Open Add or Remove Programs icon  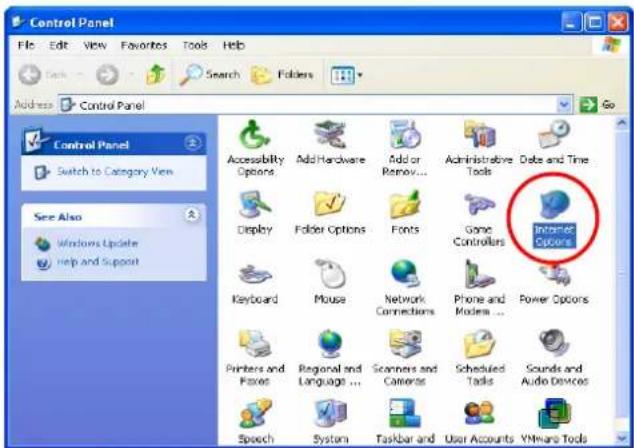click(404, 148)
